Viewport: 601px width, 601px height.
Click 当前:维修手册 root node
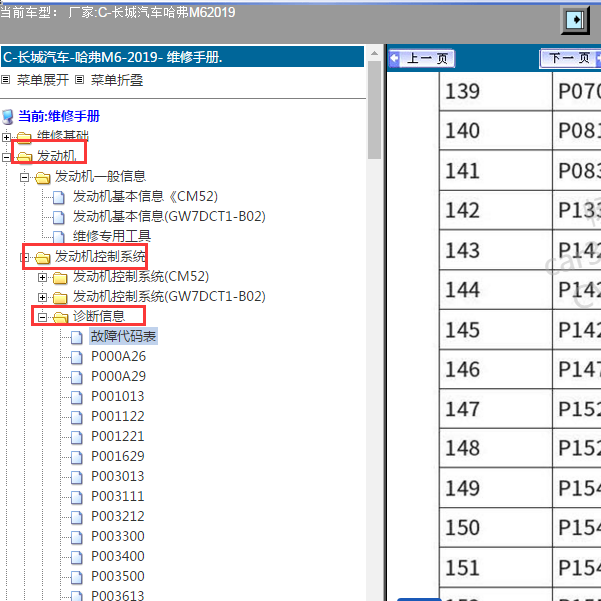coord(59,116)
